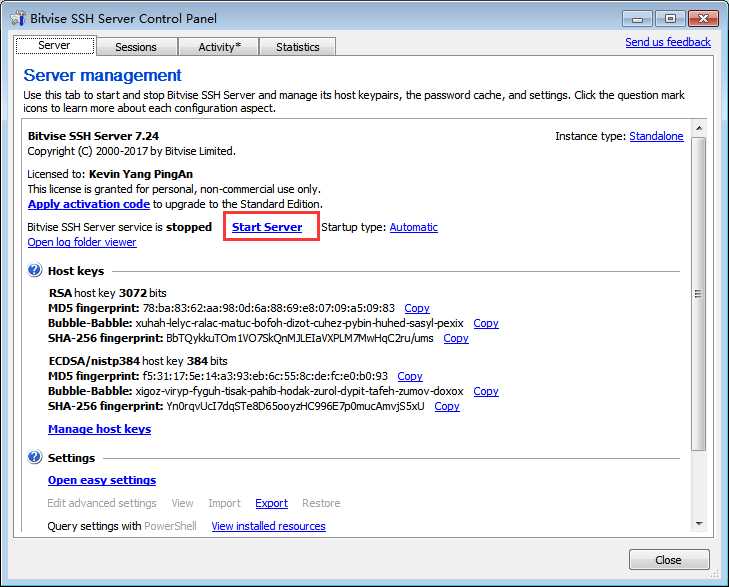
Task: Click the grayed PowerShell text
Action: [x=170, y=526]
